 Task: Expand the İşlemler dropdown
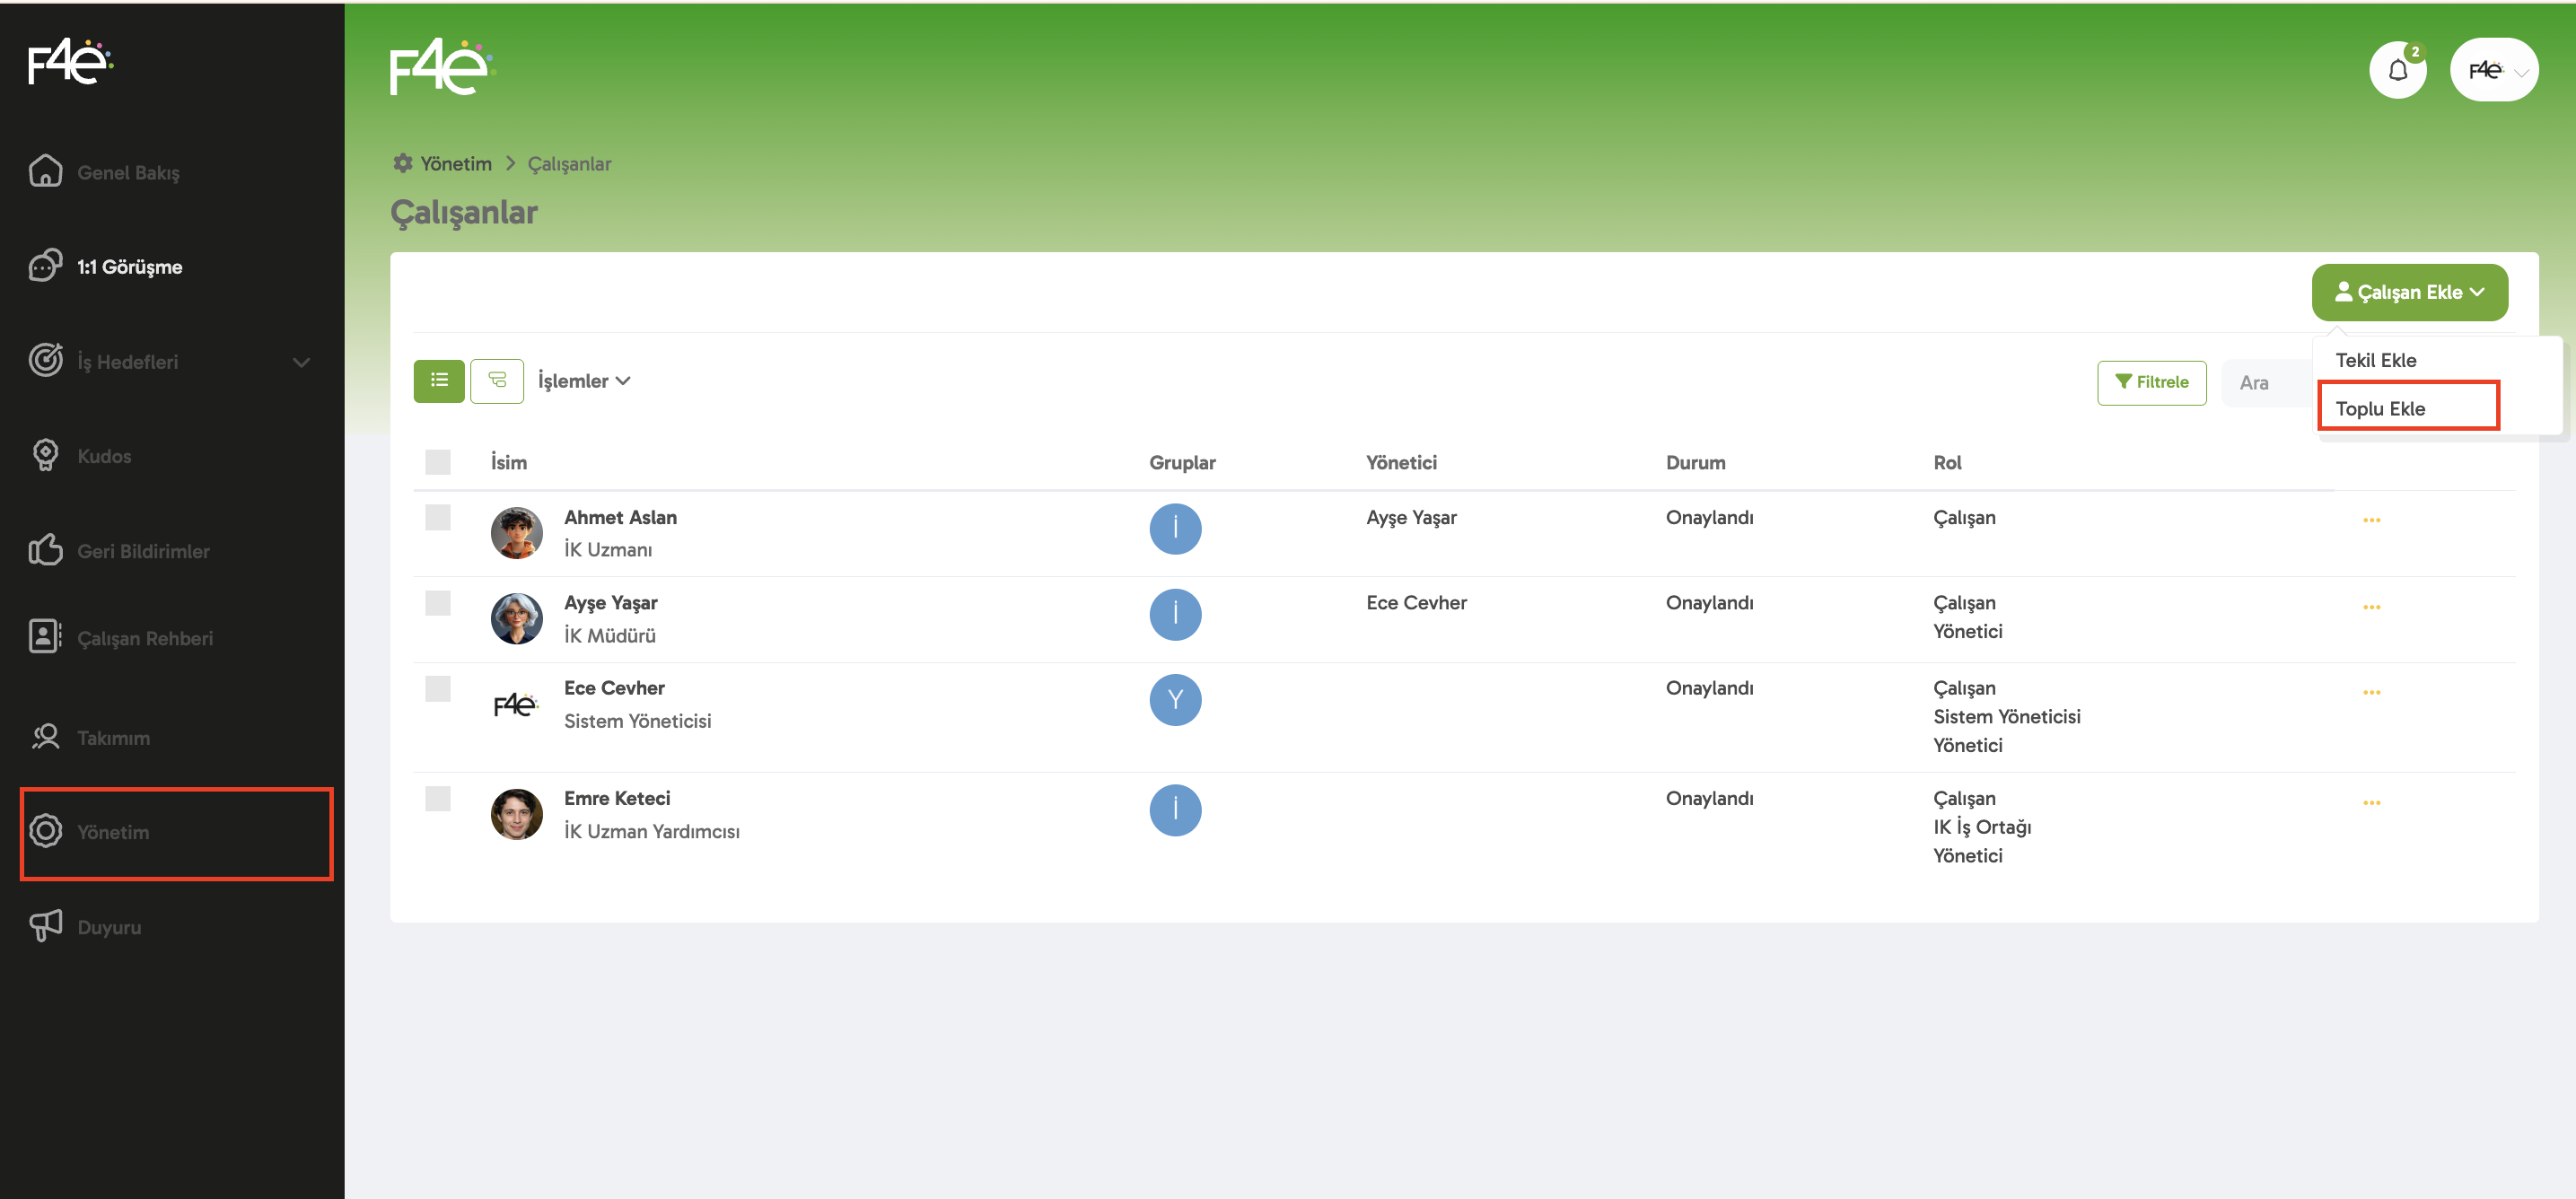click(x=584, y=381)
